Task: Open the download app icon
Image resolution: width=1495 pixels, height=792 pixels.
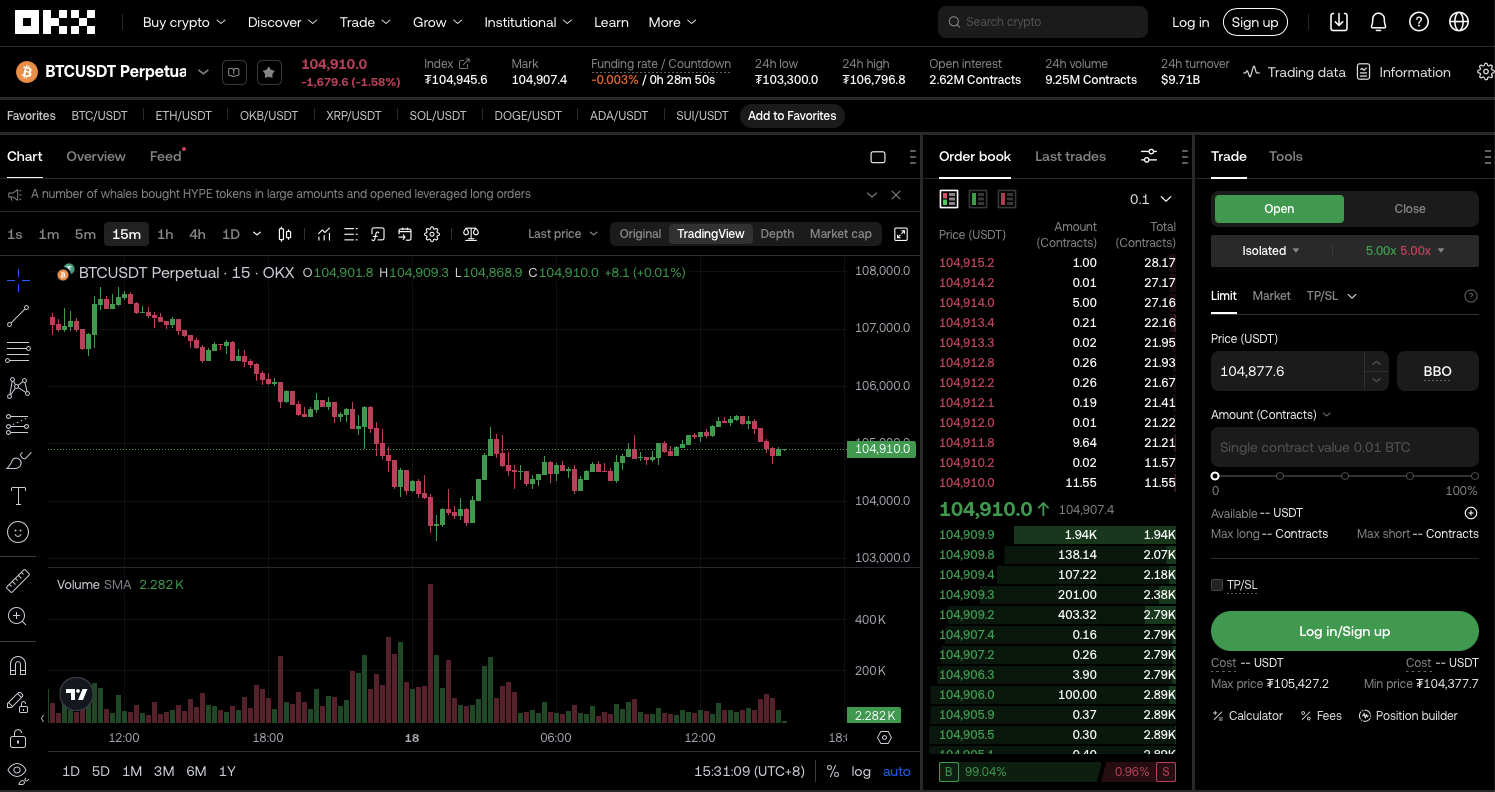Action: 1339,22
